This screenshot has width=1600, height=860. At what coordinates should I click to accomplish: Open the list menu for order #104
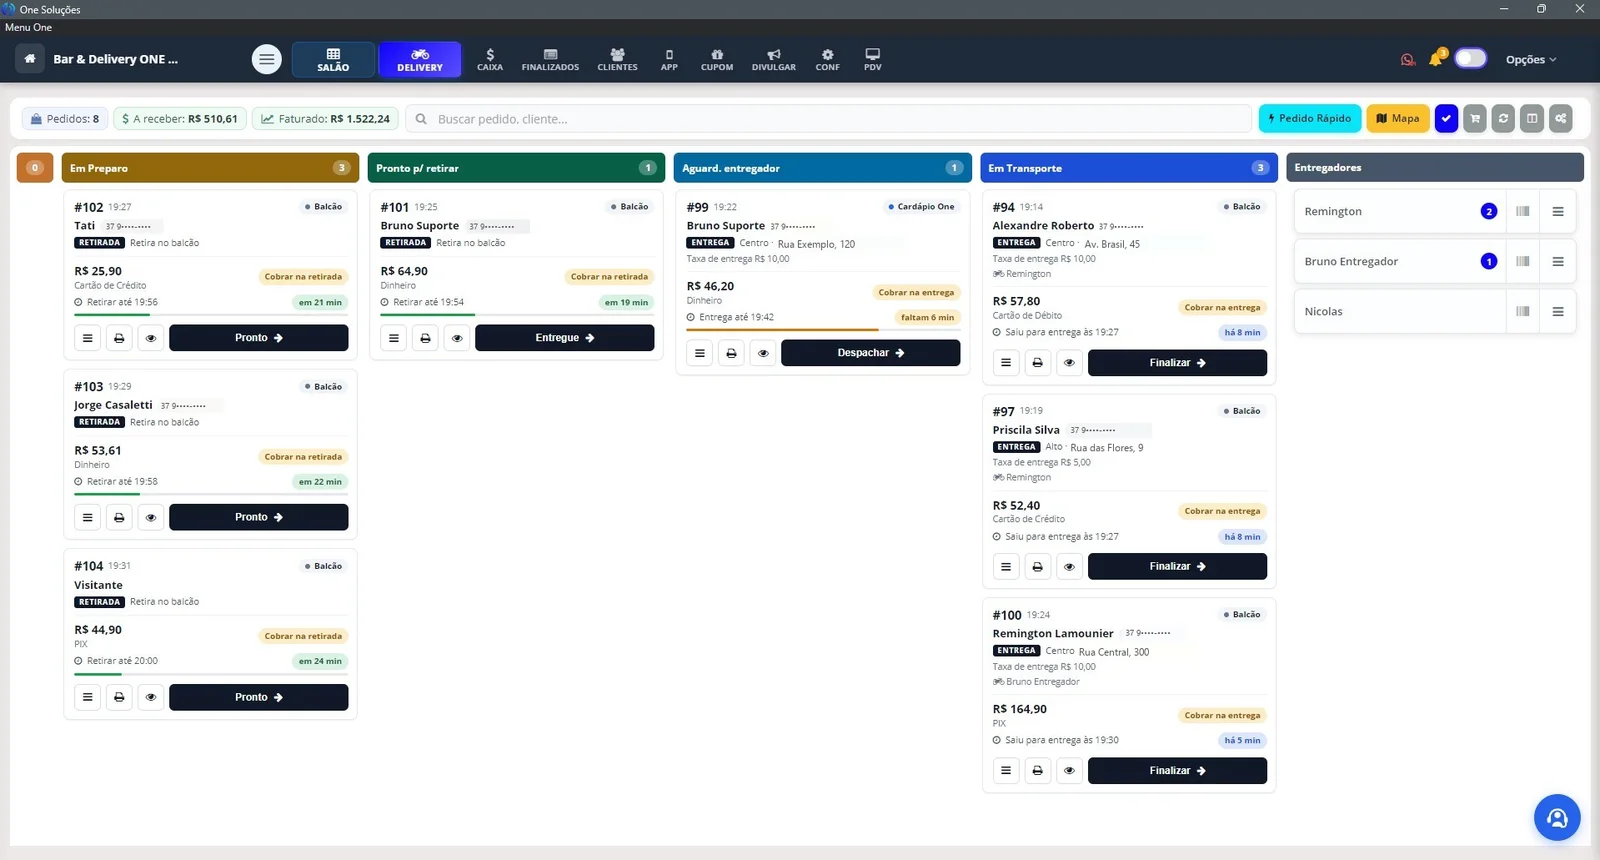click(88, 697)
